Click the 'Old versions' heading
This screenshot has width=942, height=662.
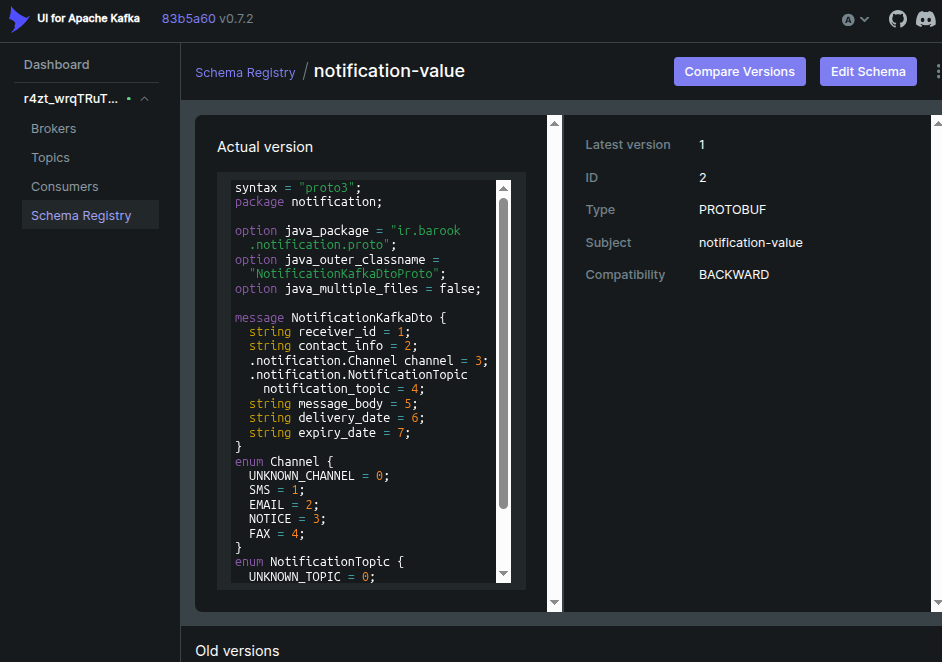tap(237, 651)
